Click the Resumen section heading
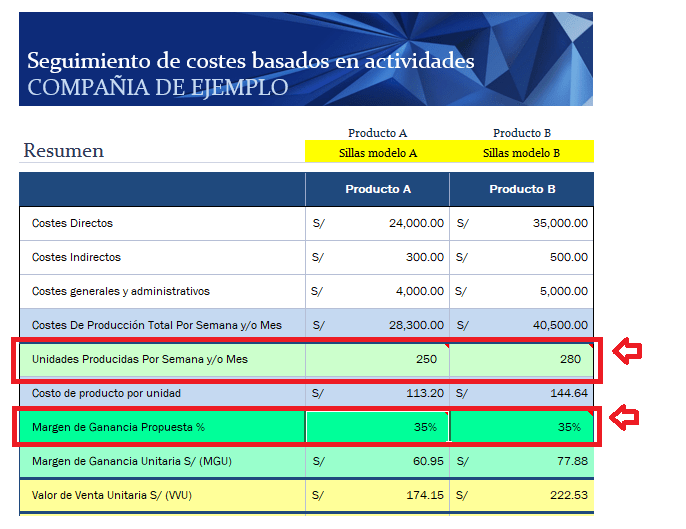Image resolution: width=686 pixels, height=529 pixels. pos(64,151)
